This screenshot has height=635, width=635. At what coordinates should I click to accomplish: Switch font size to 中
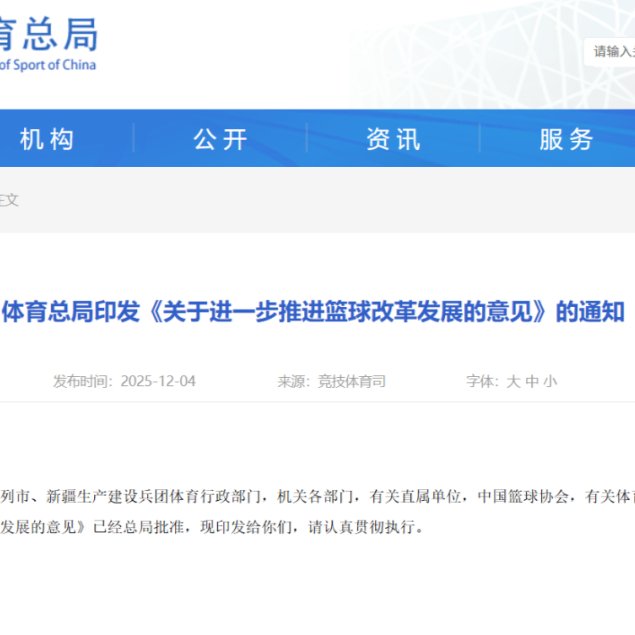[x=532, y=381]
